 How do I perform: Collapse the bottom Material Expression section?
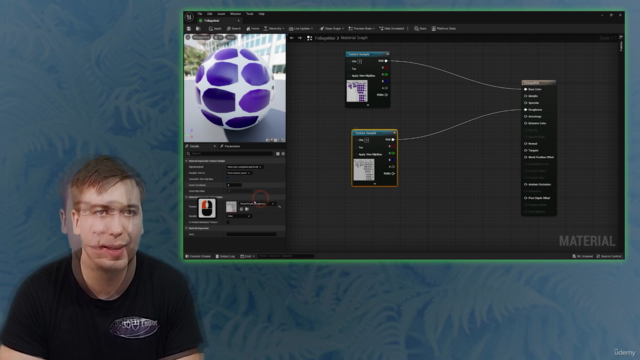pyautogui.click(x=187, y=228)
